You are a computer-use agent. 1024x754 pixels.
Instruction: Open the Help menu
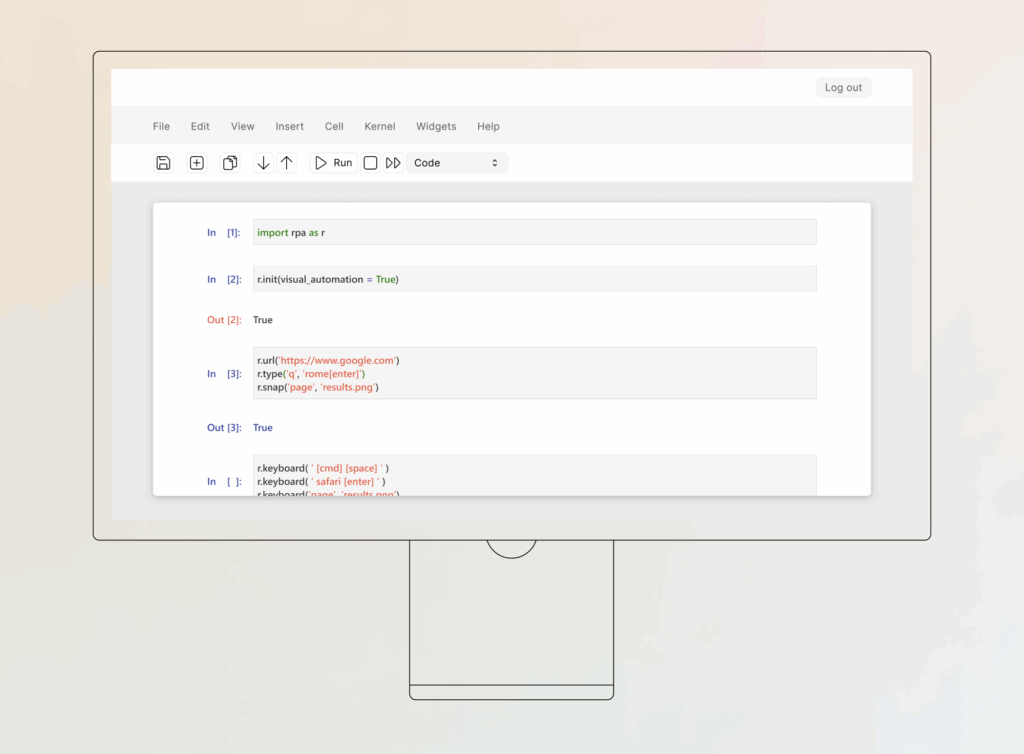tap(488, 126)
